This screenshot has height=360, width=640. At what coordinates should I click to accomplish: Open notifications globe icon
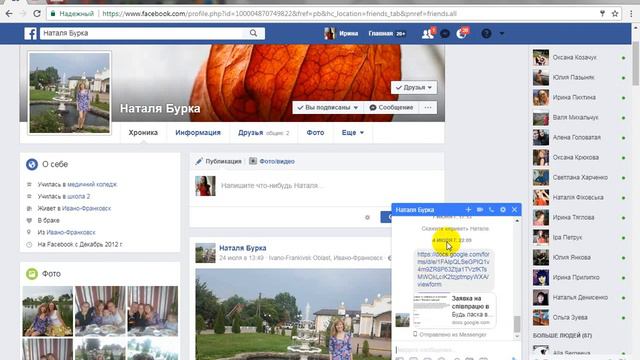pyautogui.click(x=462, y=33)
